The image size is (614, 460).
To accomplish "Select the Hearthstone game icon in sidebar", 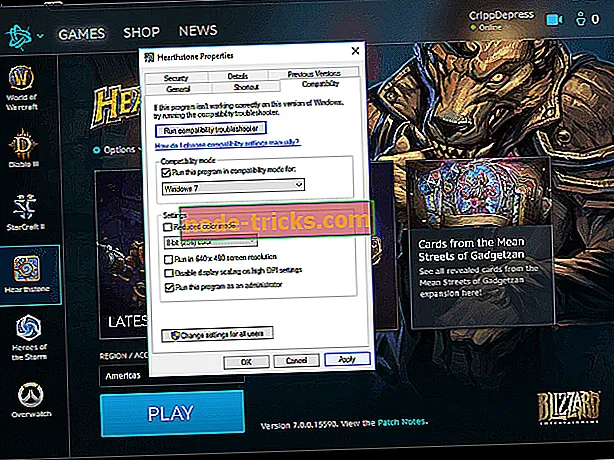I will [x=27, y=269].
